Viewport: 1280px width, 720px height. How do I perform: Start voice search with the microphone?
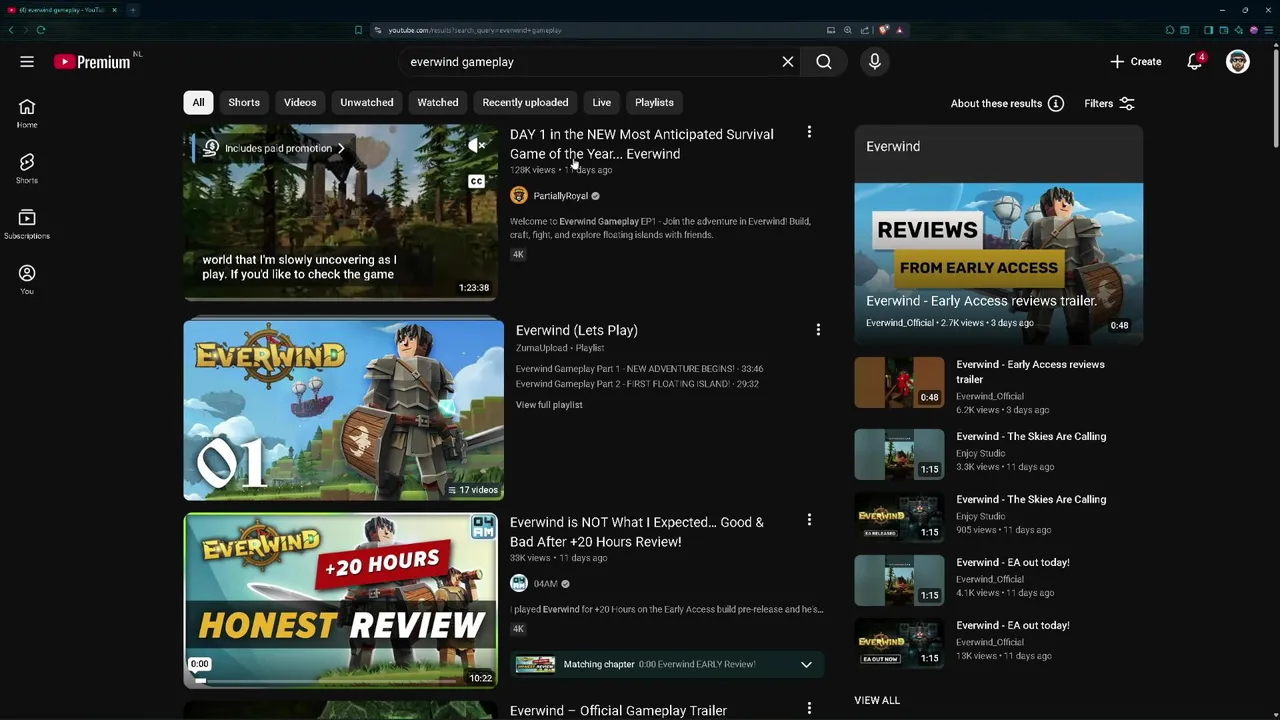point(875,62)
